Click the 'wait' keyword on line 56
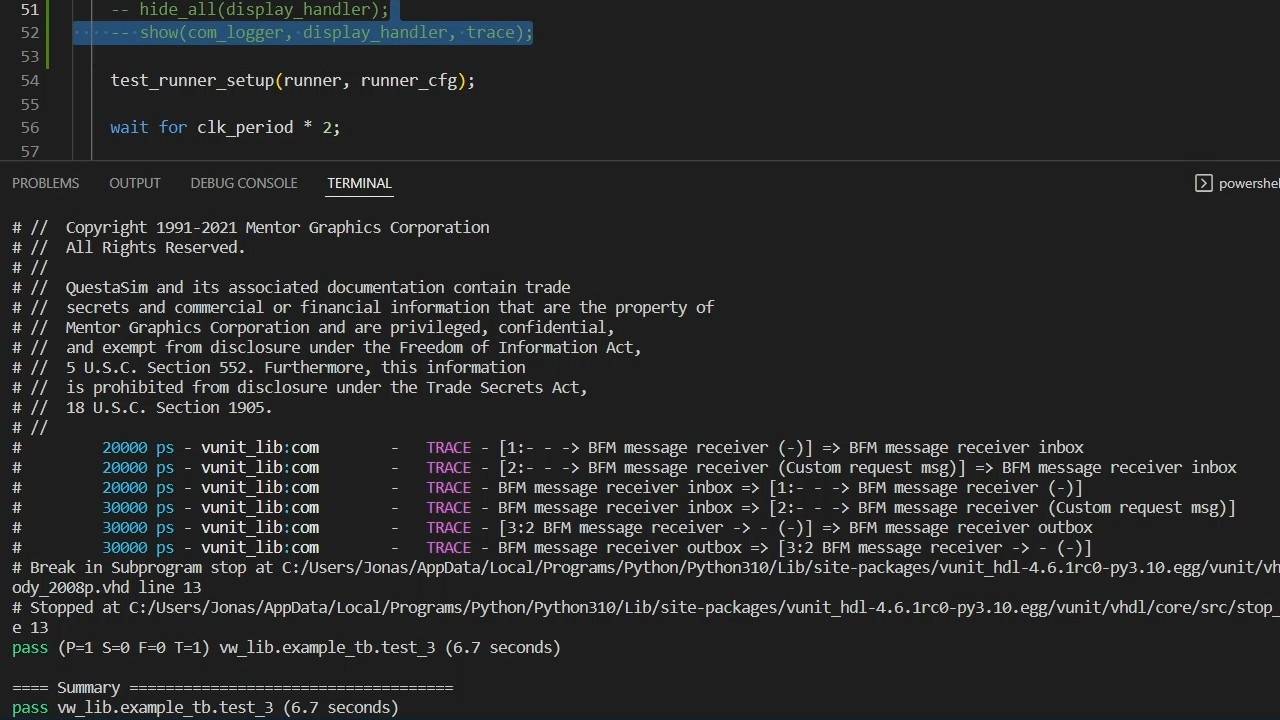 click(130, 127)
